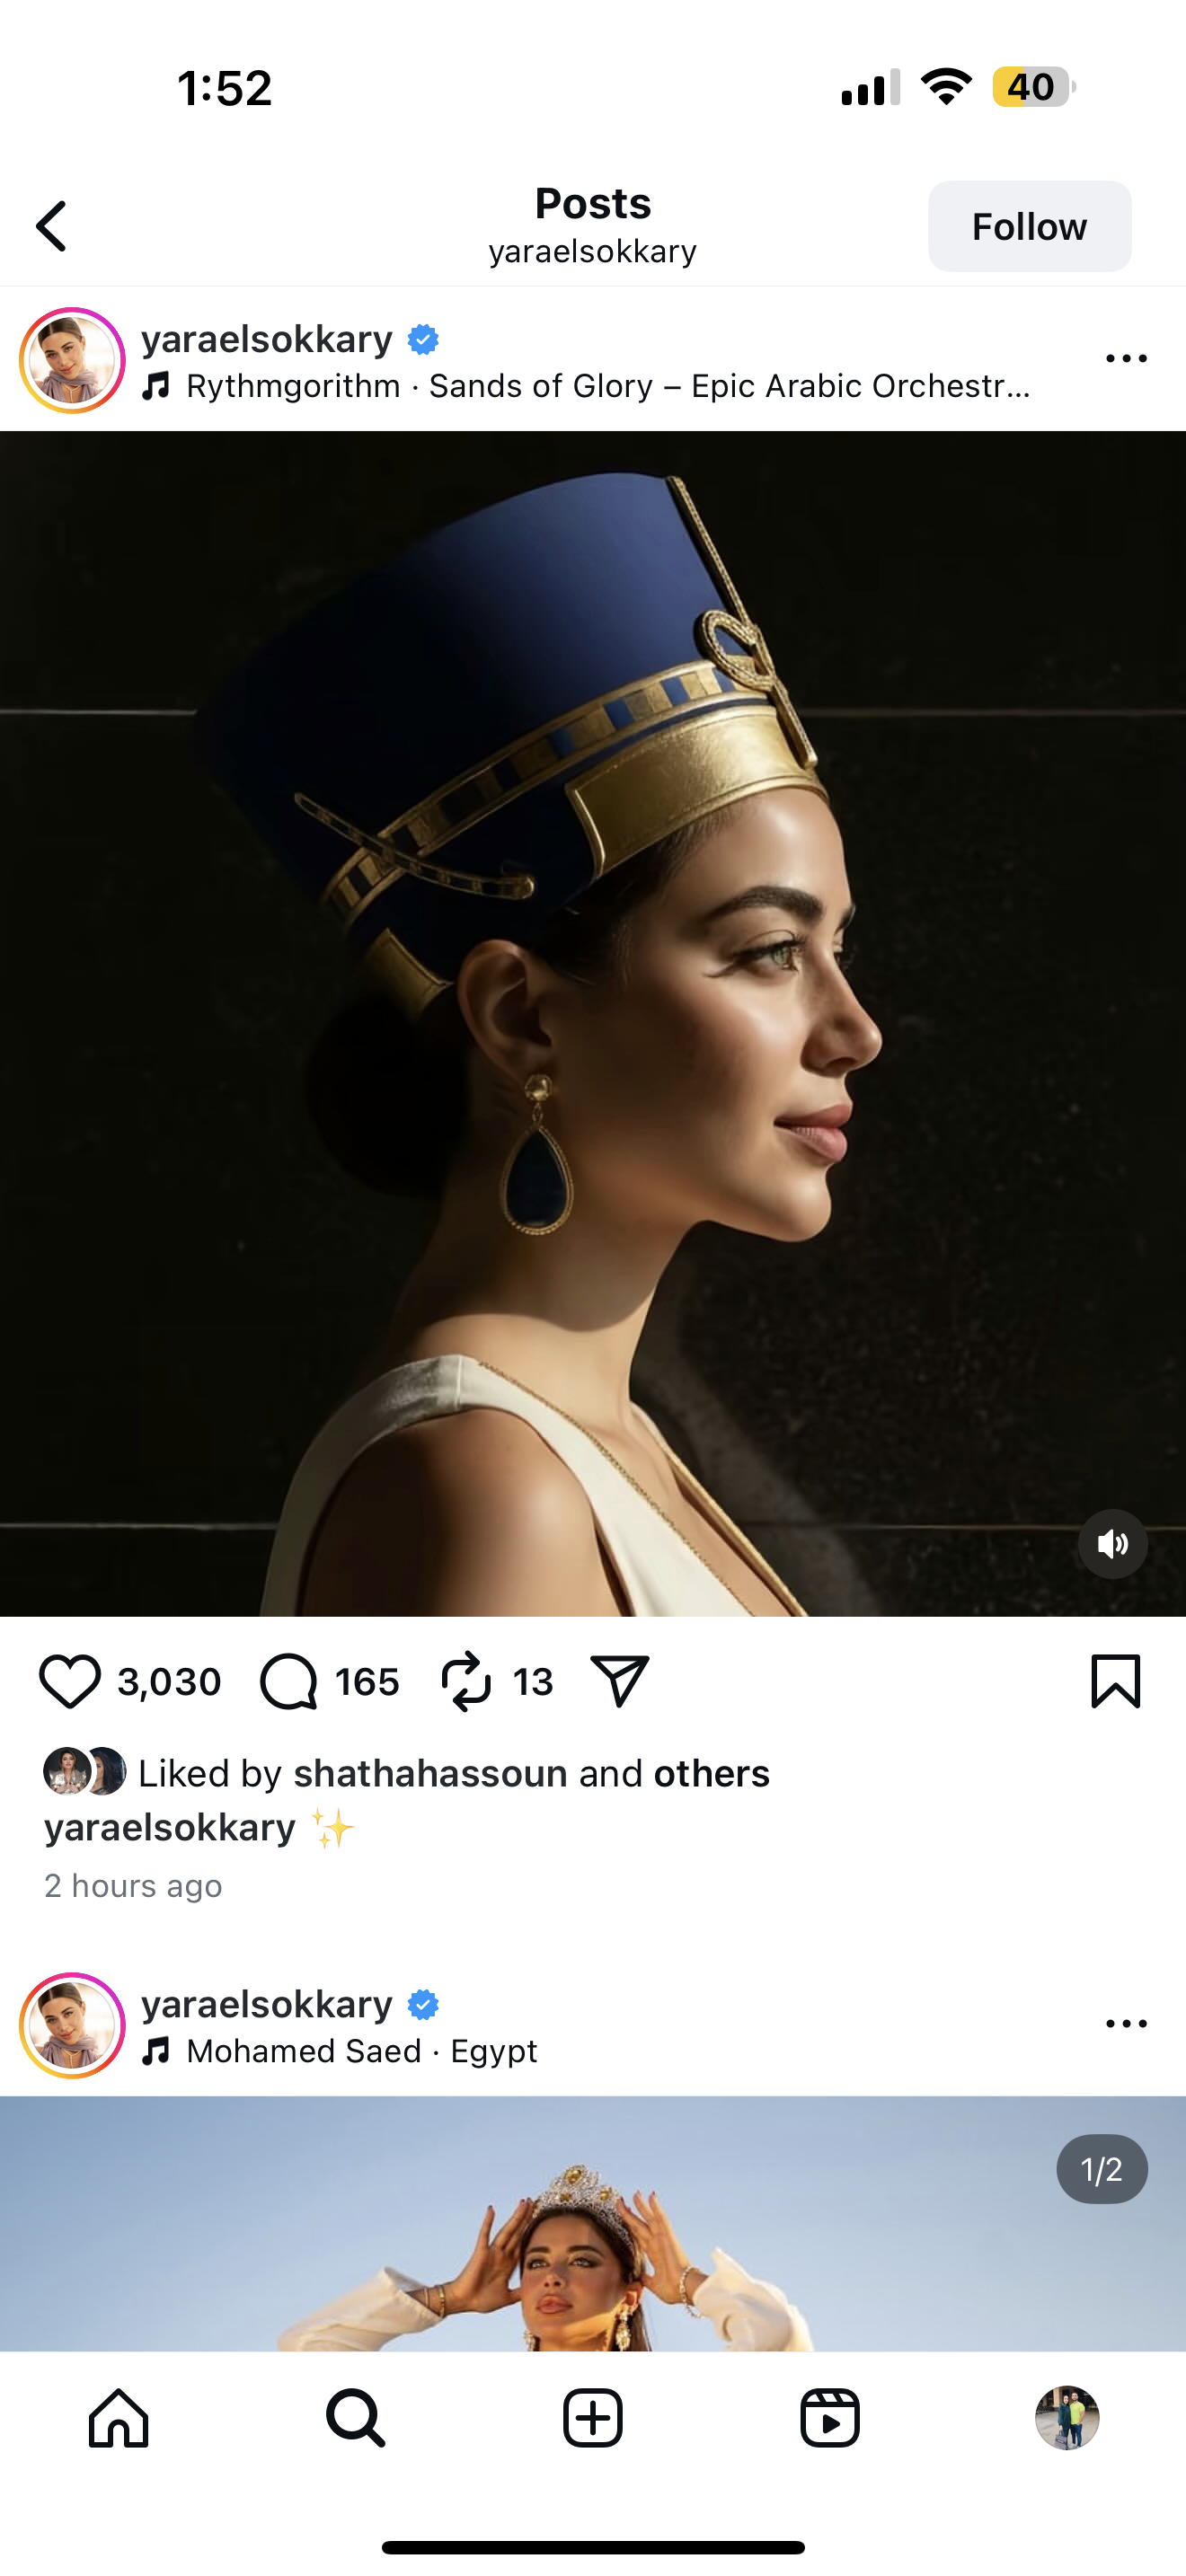Create a new post with plus icon
Viewport: 1186px width, 2576px height.
[x=593, y=2418]
